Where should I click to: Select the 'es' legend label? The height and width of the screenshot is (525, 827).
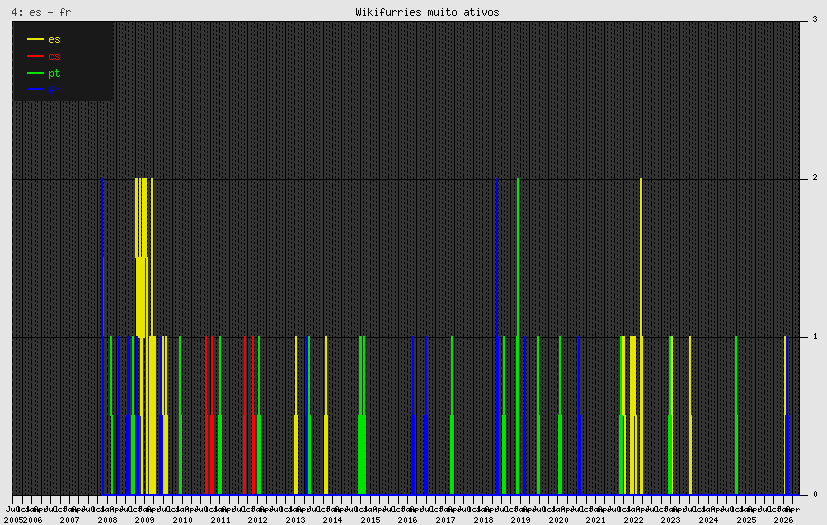click(54, 40)
